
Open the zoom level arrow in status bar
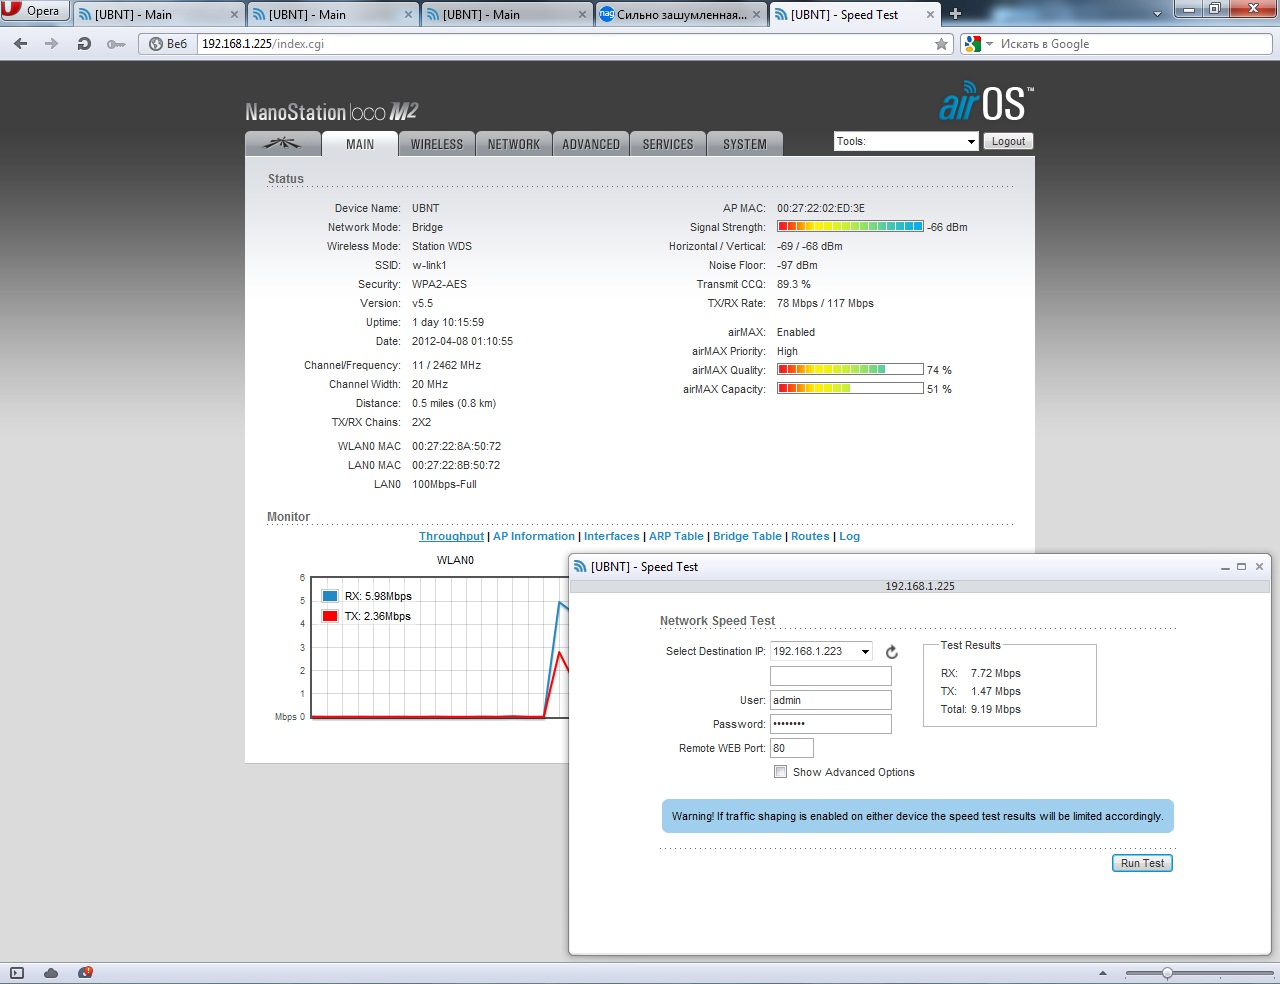tap(1103, 973)
